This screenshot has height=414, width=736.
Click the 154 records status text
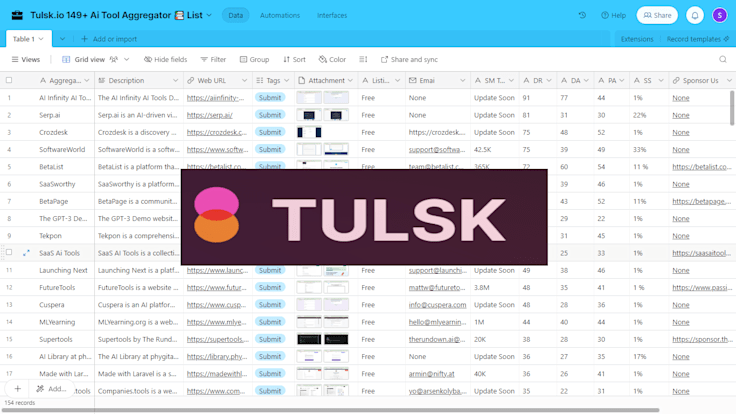click(x=20, y=403)
